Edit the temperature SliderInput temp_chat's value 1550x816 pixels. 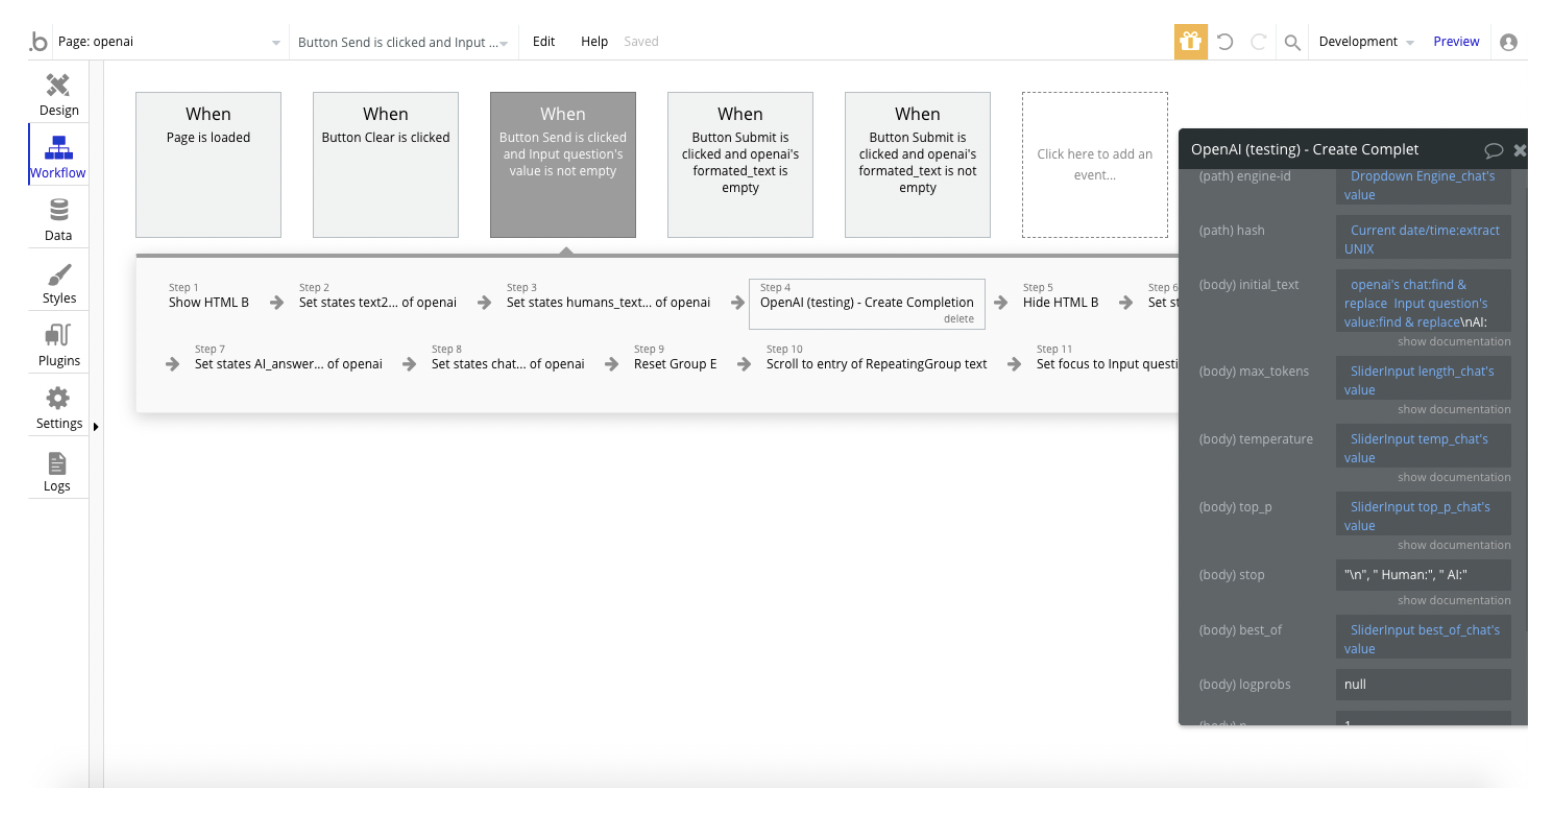coord(1423,448)
